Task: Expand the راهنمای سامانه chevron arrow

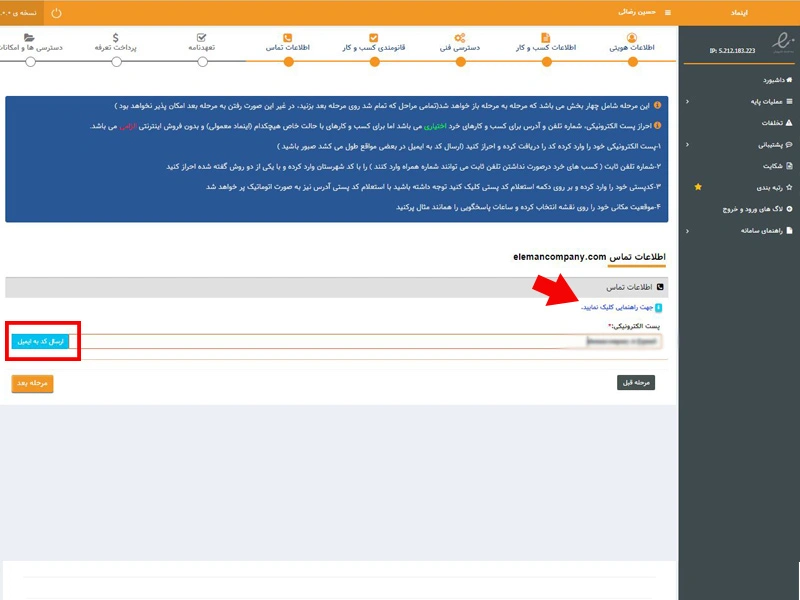Action: [x=687, y=231]
